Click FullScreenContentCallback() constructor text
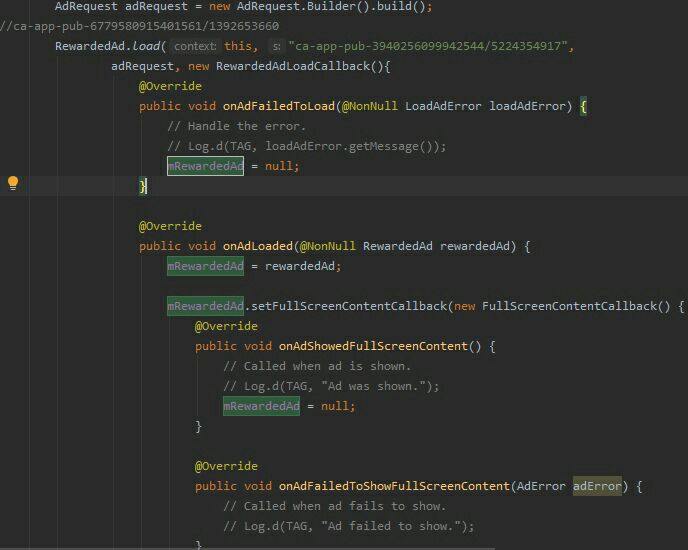 576,306
